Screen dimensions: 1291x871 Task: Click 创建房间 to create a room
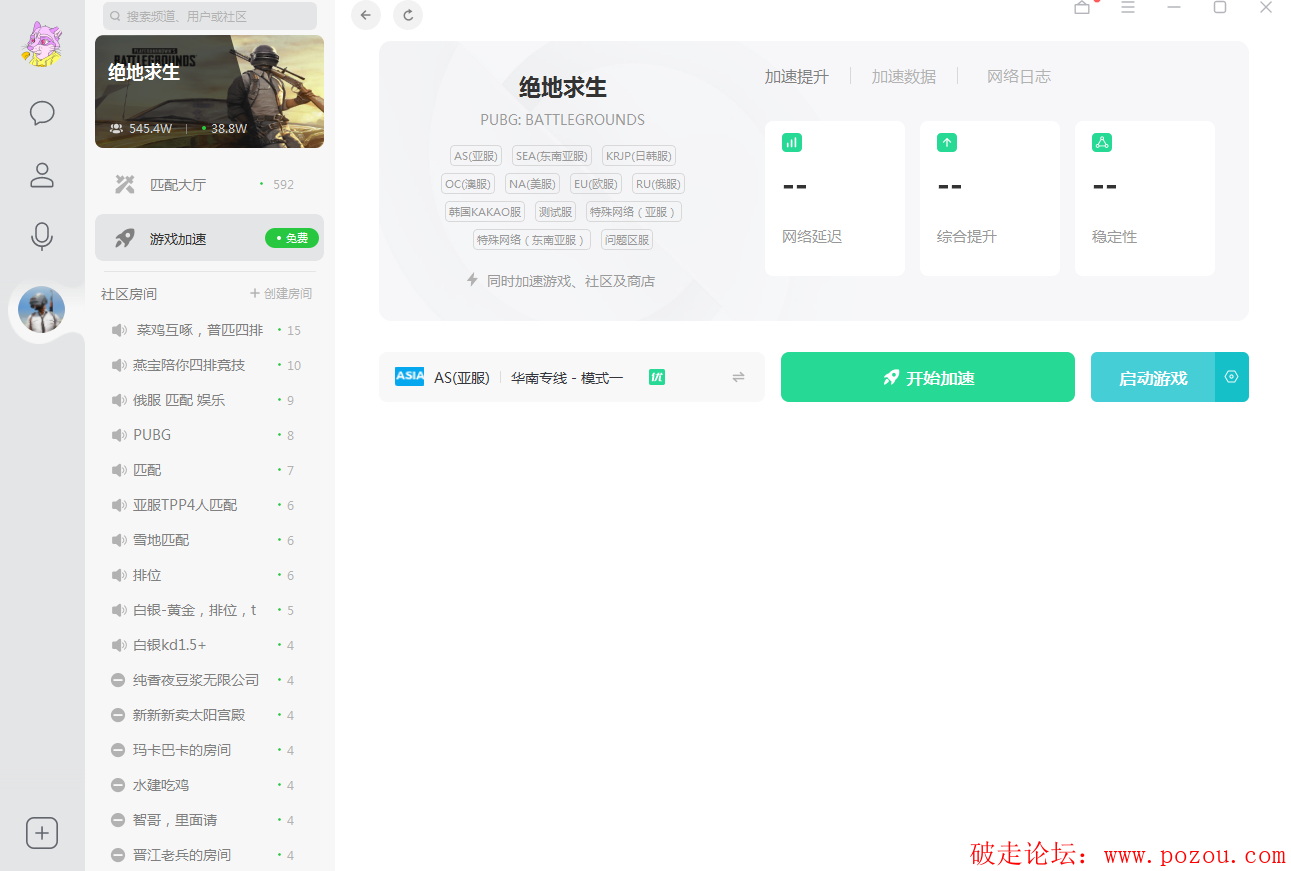pyautogui.click(x=281, y=294)
